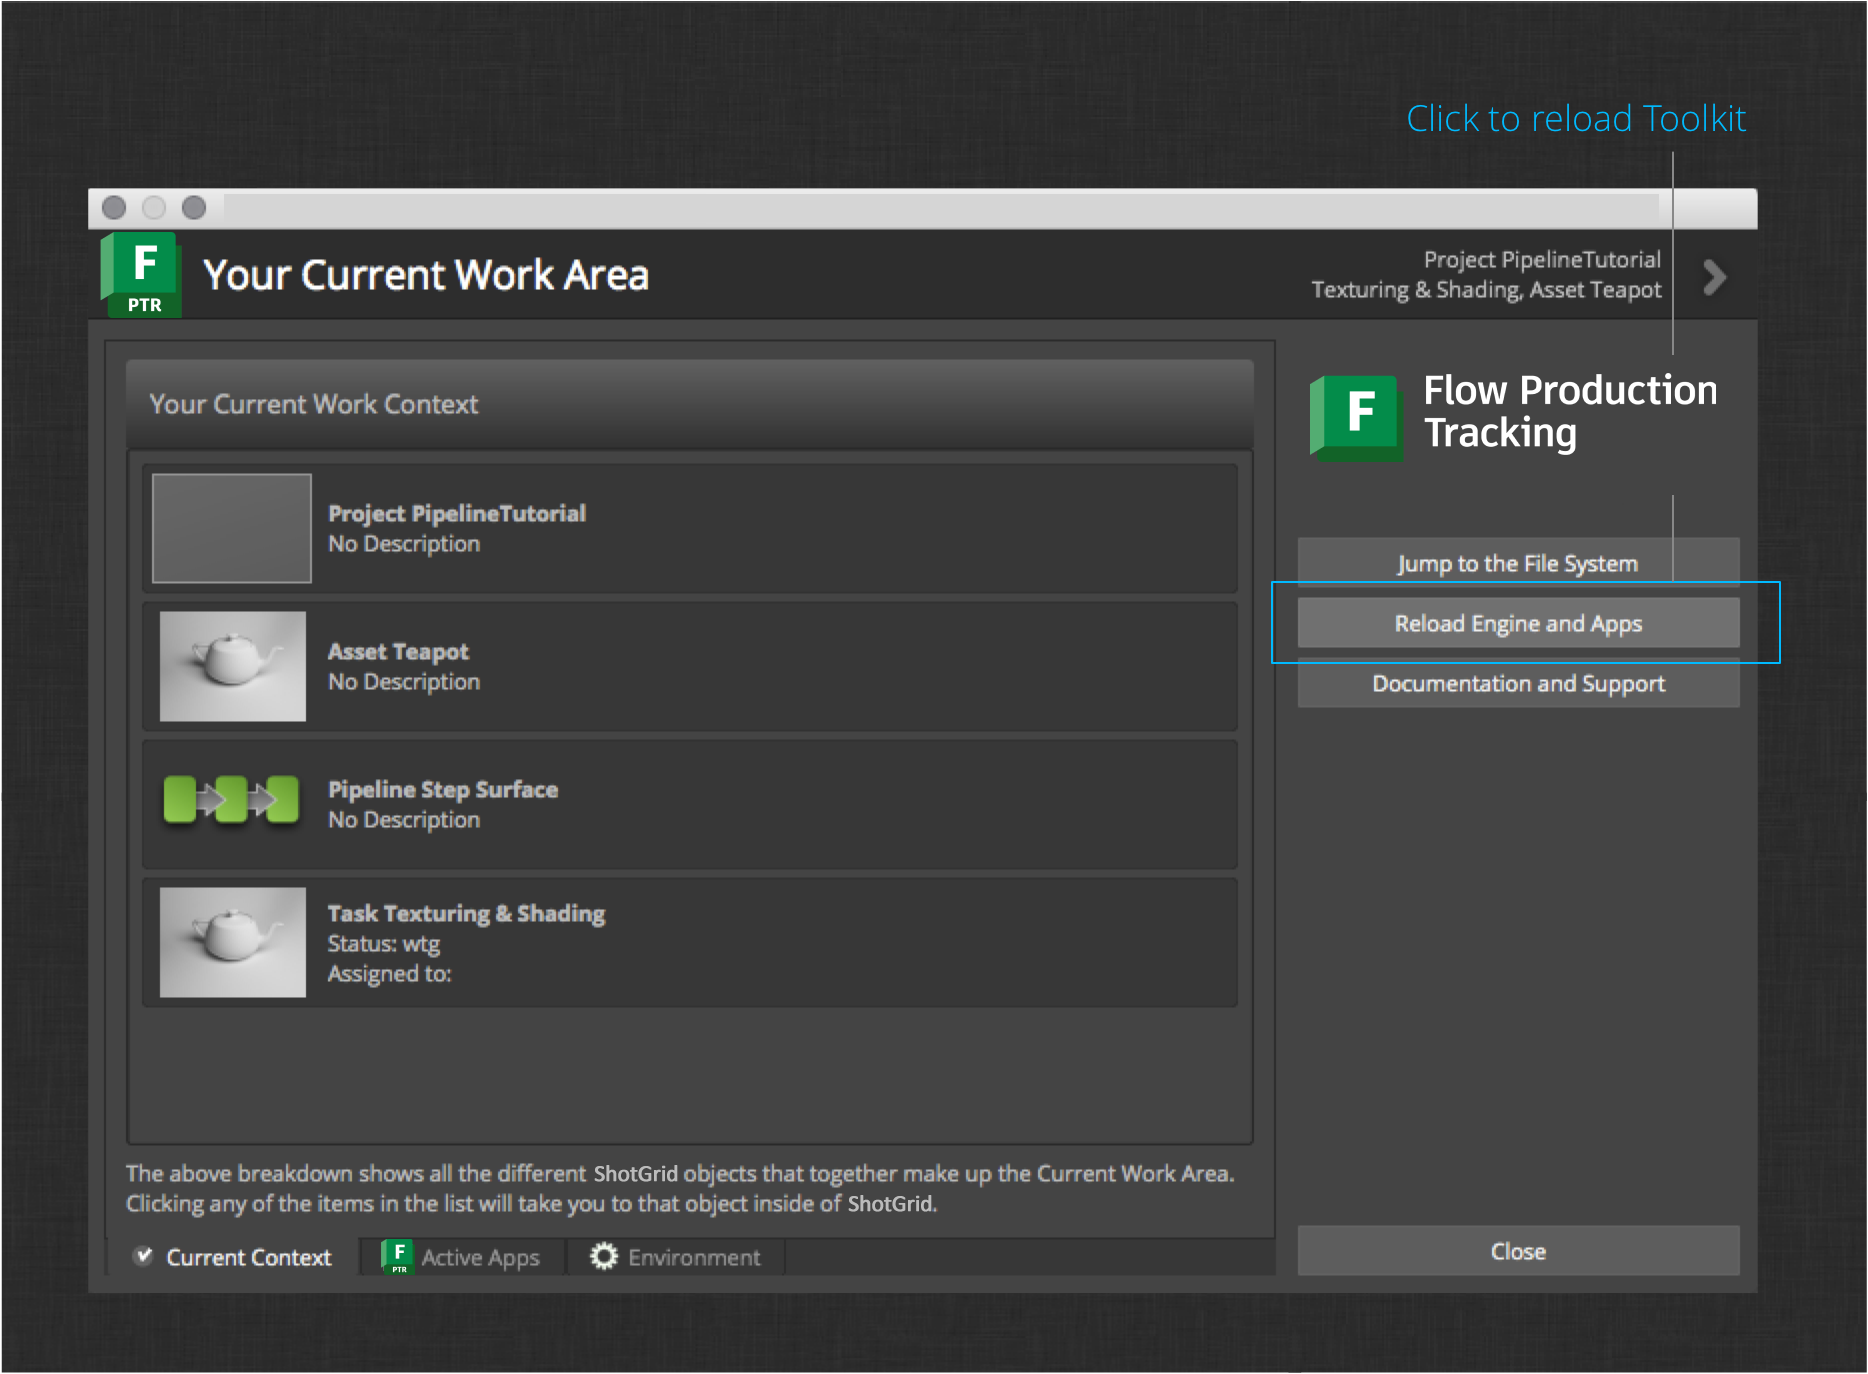Select the Task Texturing & Shading thumbnail
Image resolution: width=1868 pixels, height=1374 pixels.
pos(233,942)
